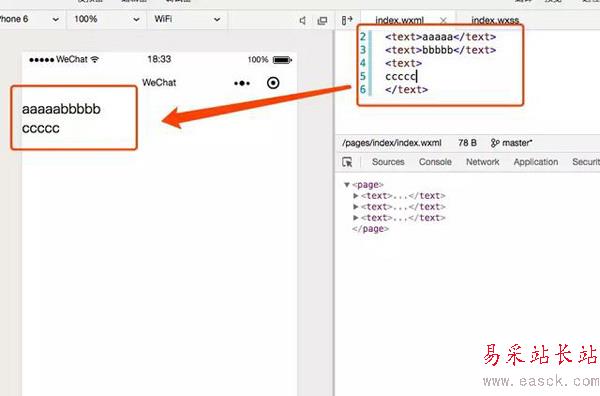
Task: Toggle the simulator sound mute icon
Action: coord(303,21)
